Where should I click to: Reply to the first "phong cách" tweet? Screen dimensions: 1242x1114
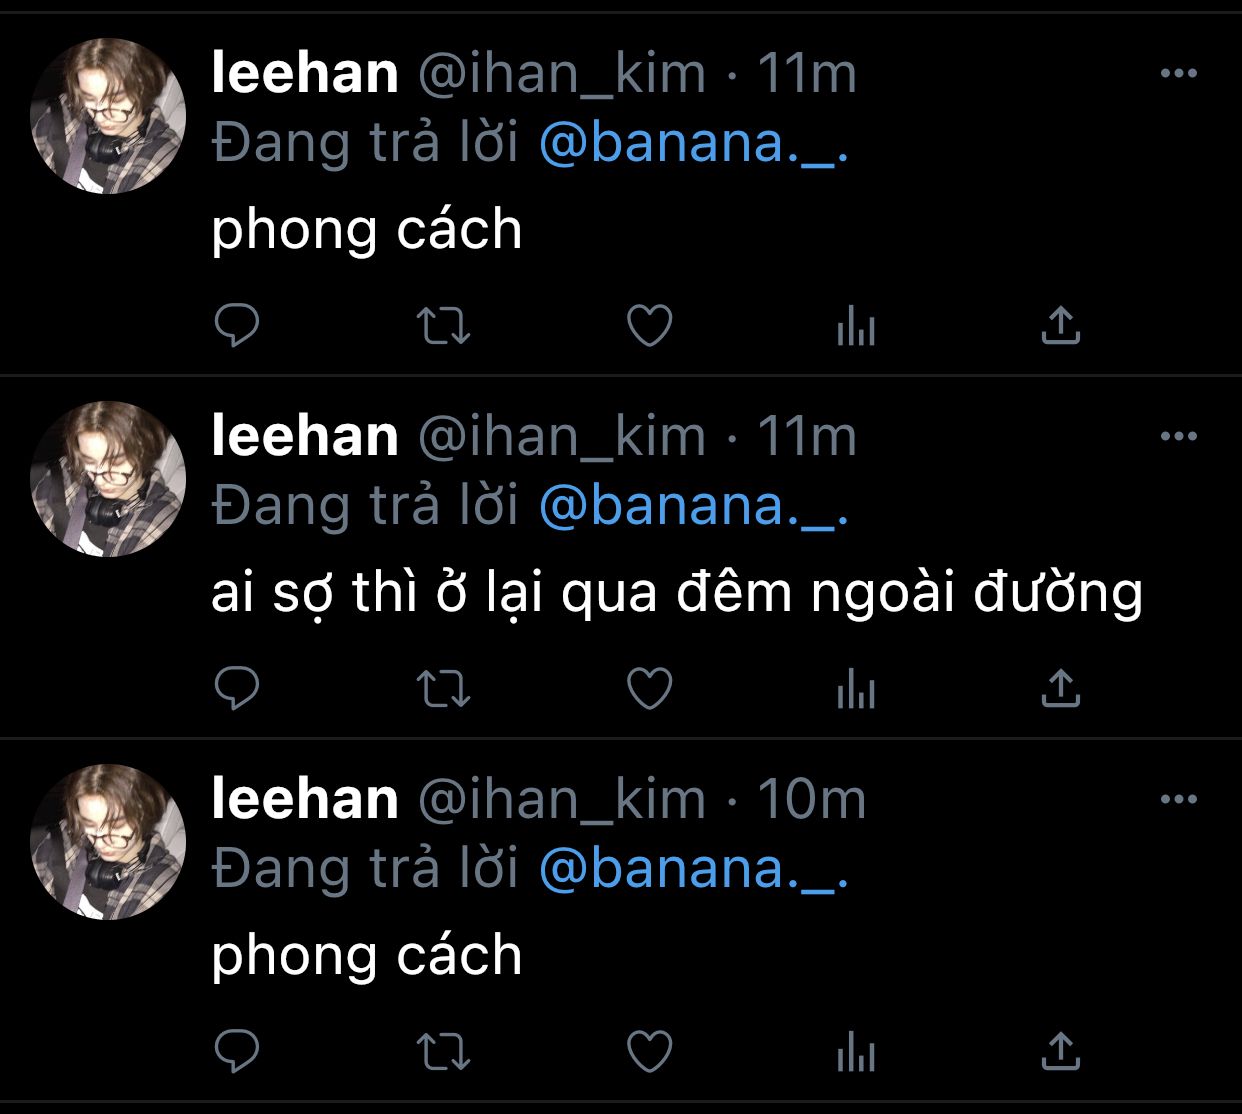click(237, 326)
